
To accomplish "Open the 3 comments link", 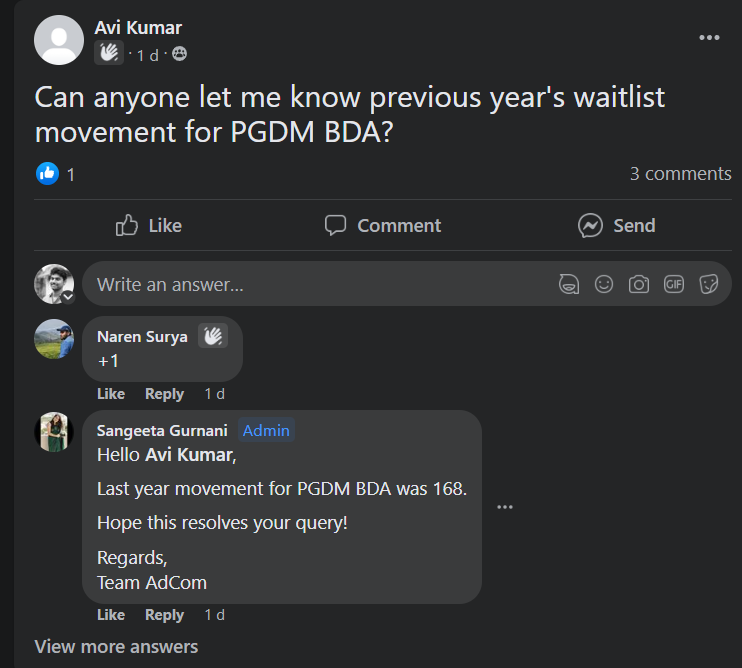I will 680,174.
